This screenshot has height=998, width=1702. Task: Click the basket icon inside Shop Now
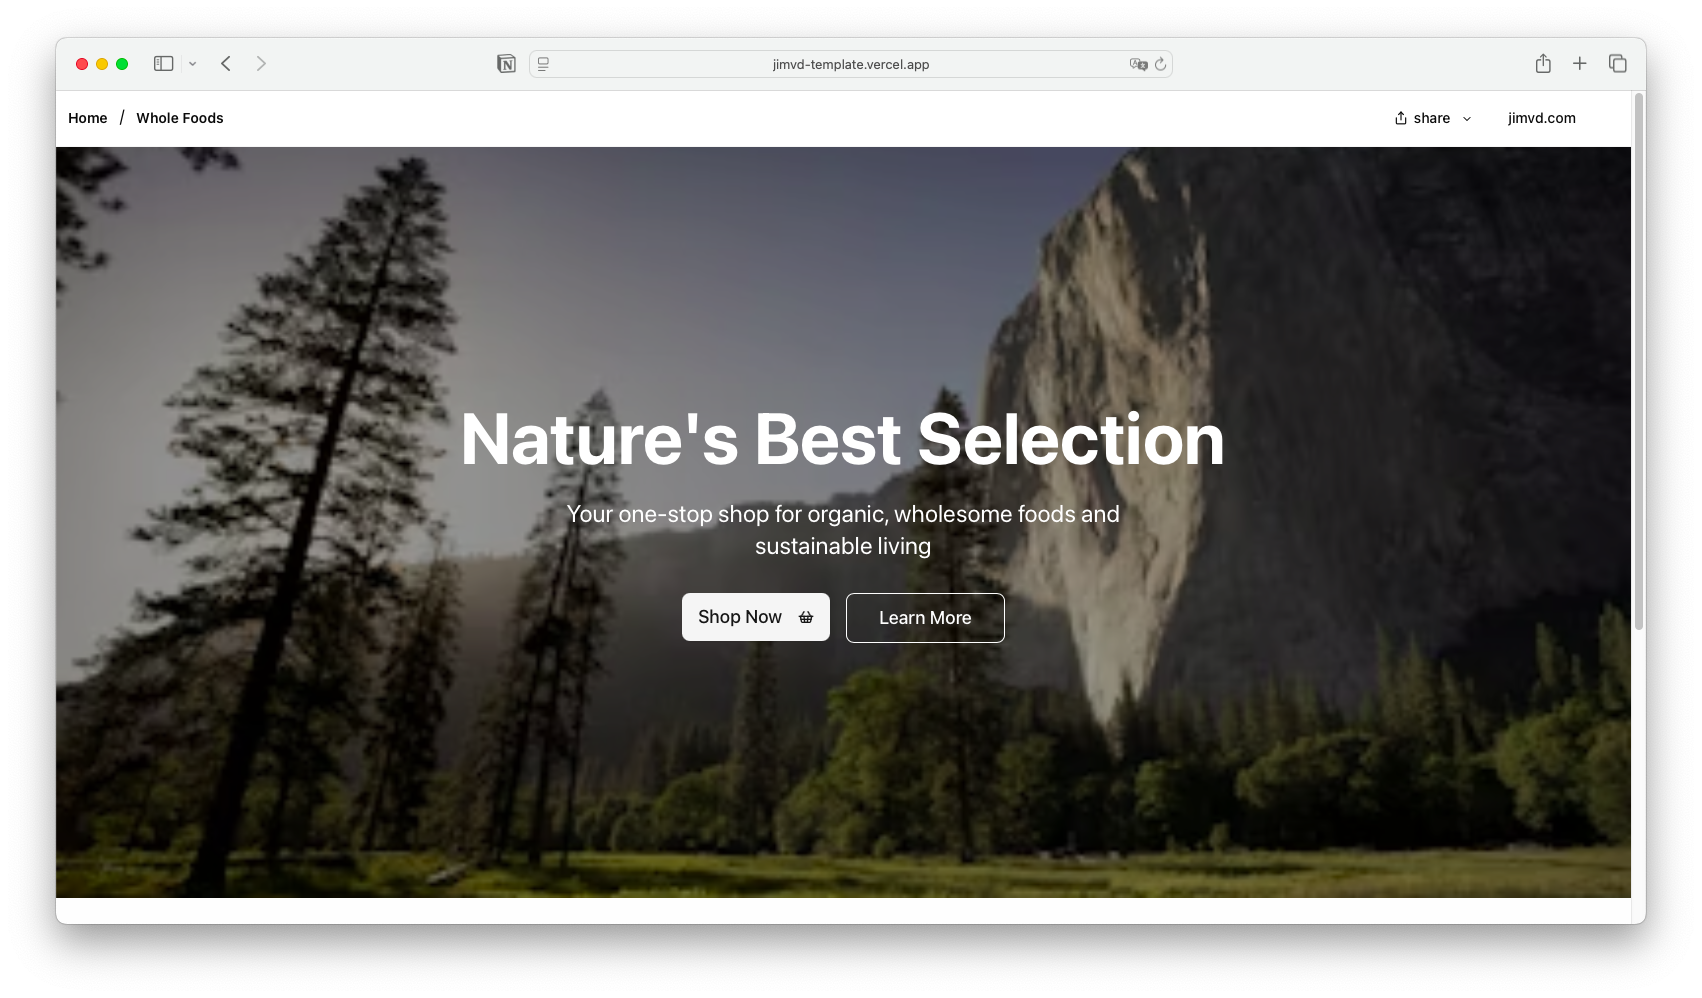[x=805, y=616]
